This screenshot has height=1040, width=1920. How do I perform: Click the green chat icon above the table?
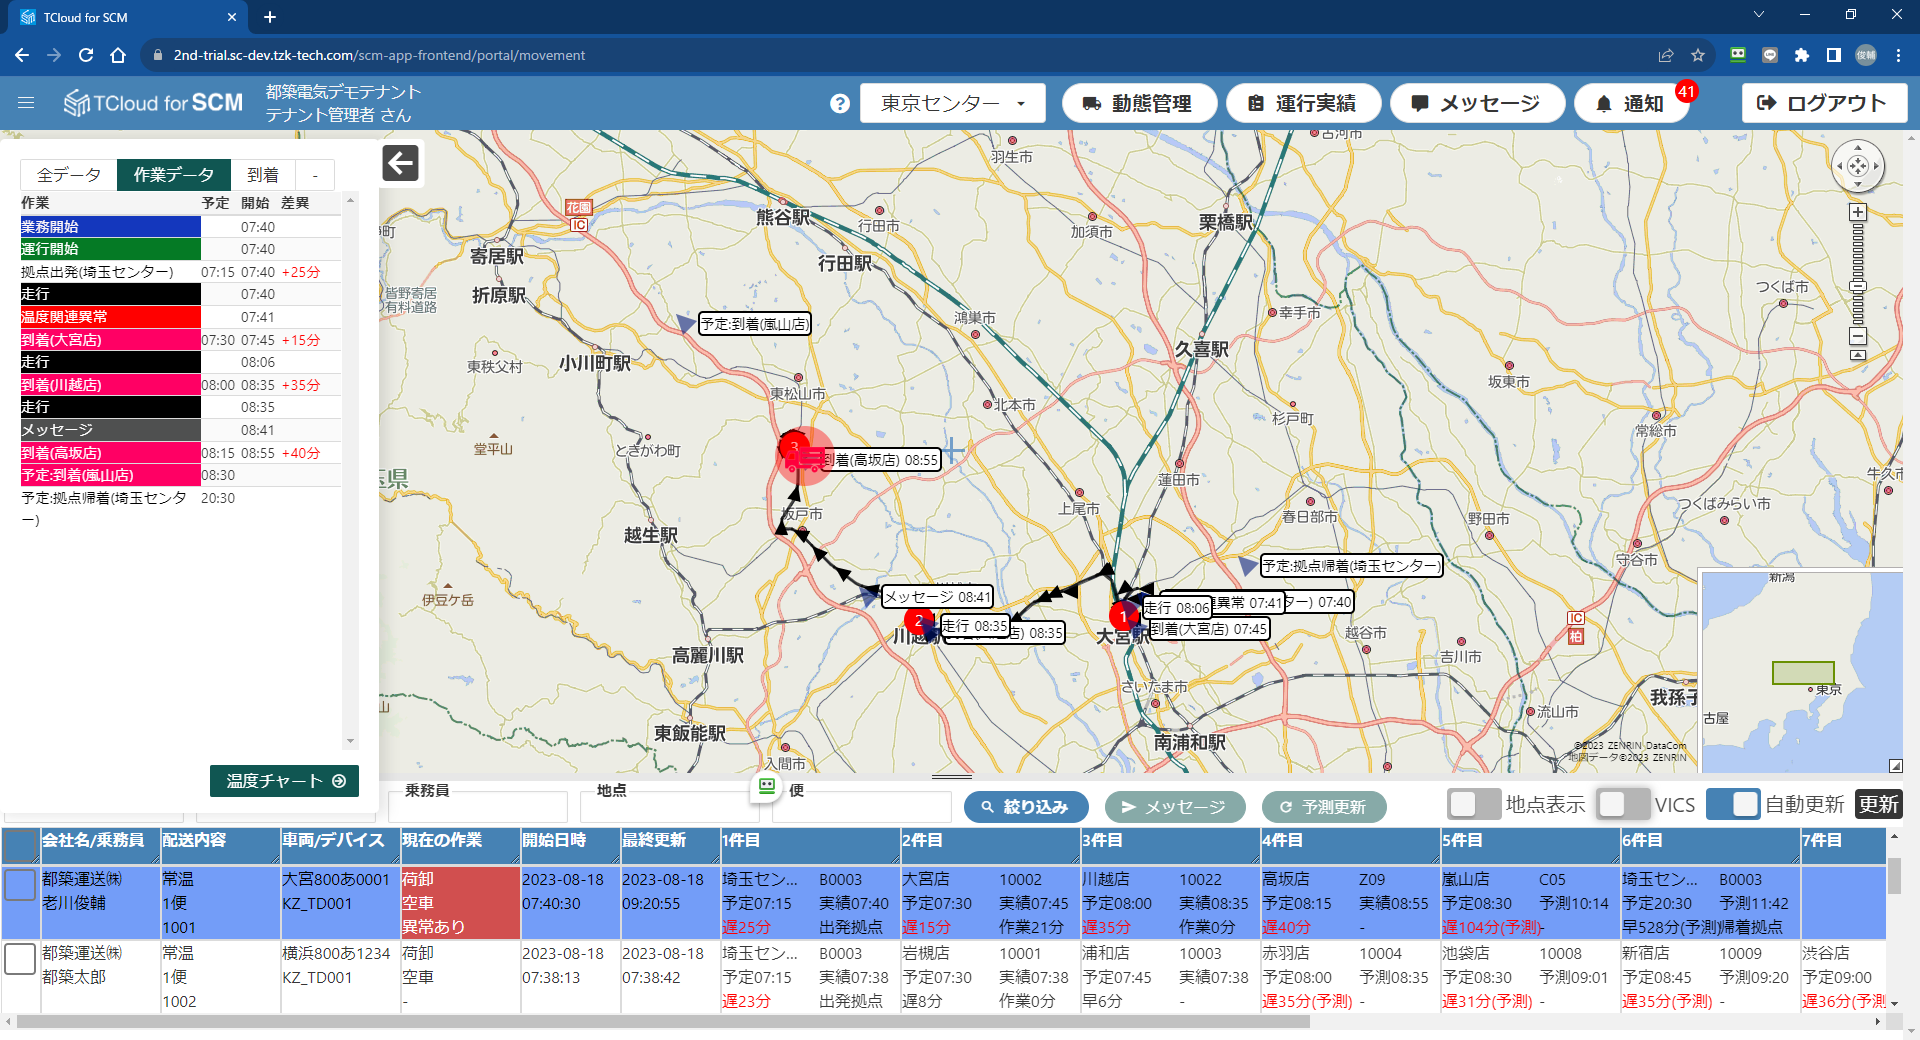coord(767,786)
